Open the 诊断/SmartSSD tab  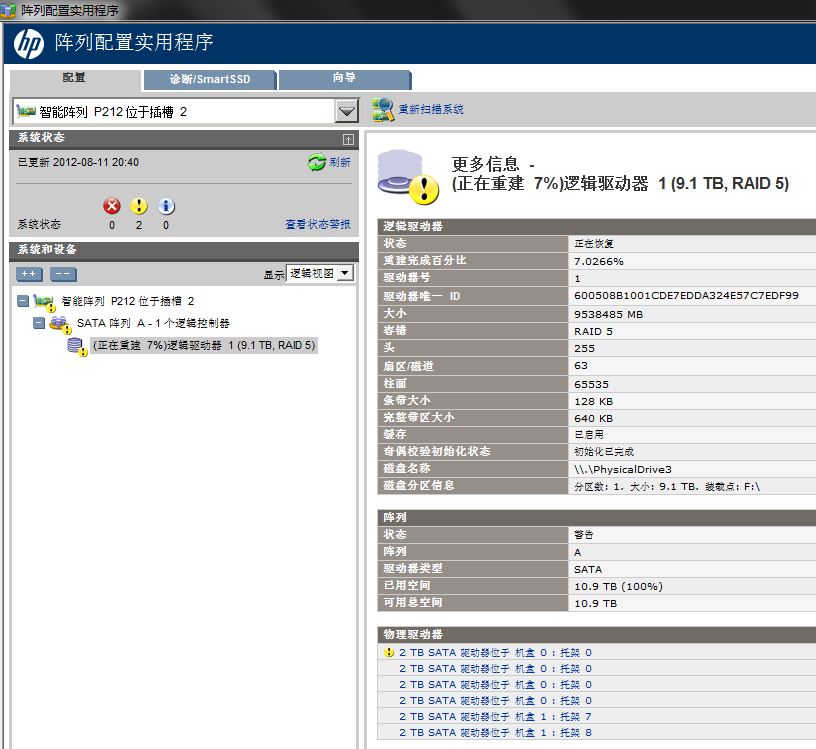(x=210, y=80)
